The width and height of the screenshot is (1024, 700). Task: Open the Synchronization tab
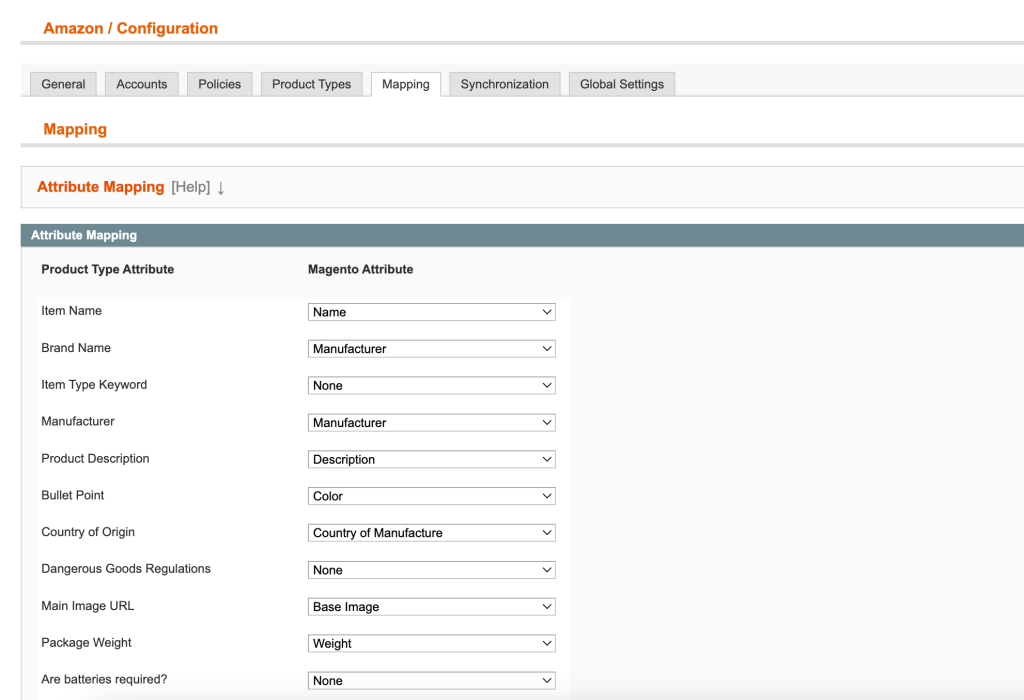coord(504,84)
